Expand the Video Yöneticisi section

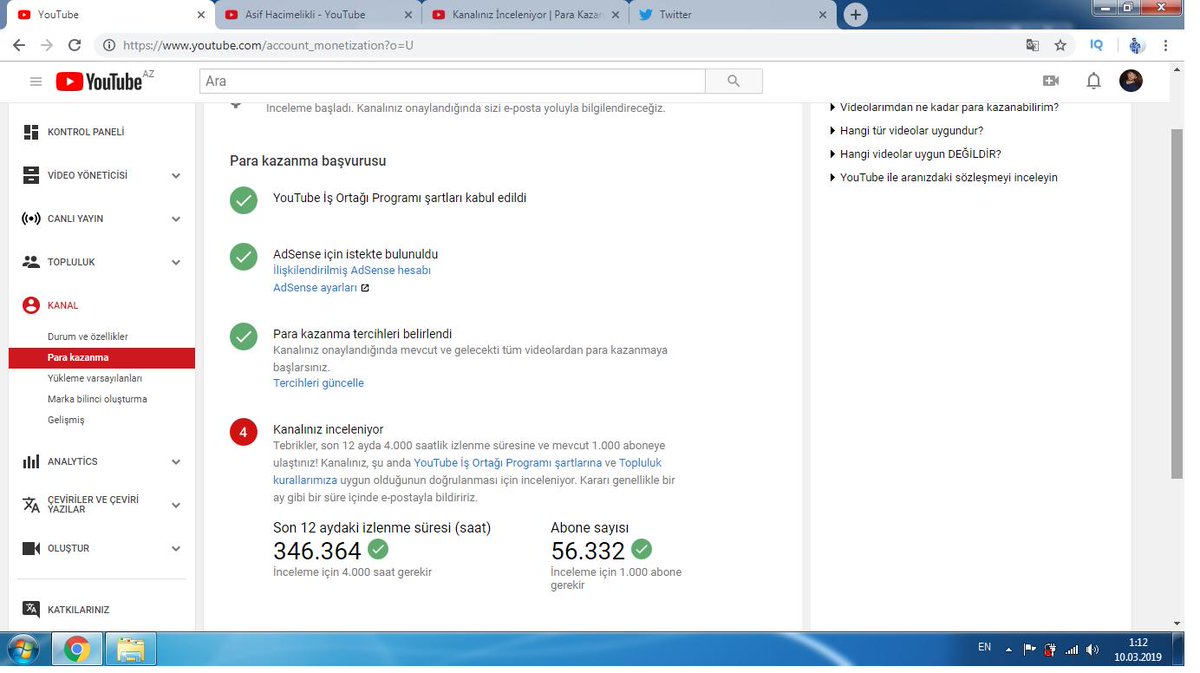[176, 176]
